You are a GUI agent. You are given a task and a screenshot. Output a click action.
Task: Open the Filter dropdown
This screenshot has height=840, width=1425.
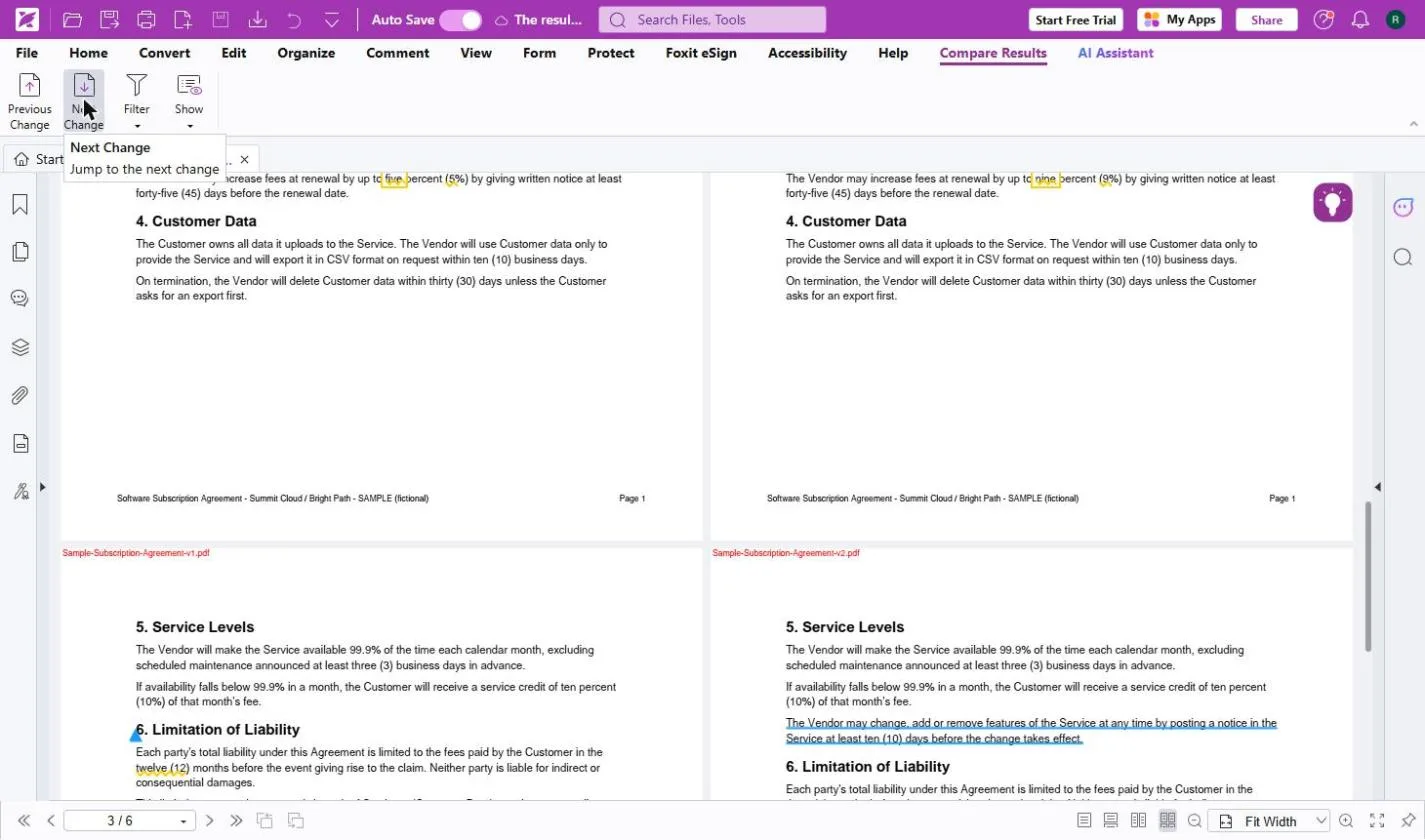point(137,101)
